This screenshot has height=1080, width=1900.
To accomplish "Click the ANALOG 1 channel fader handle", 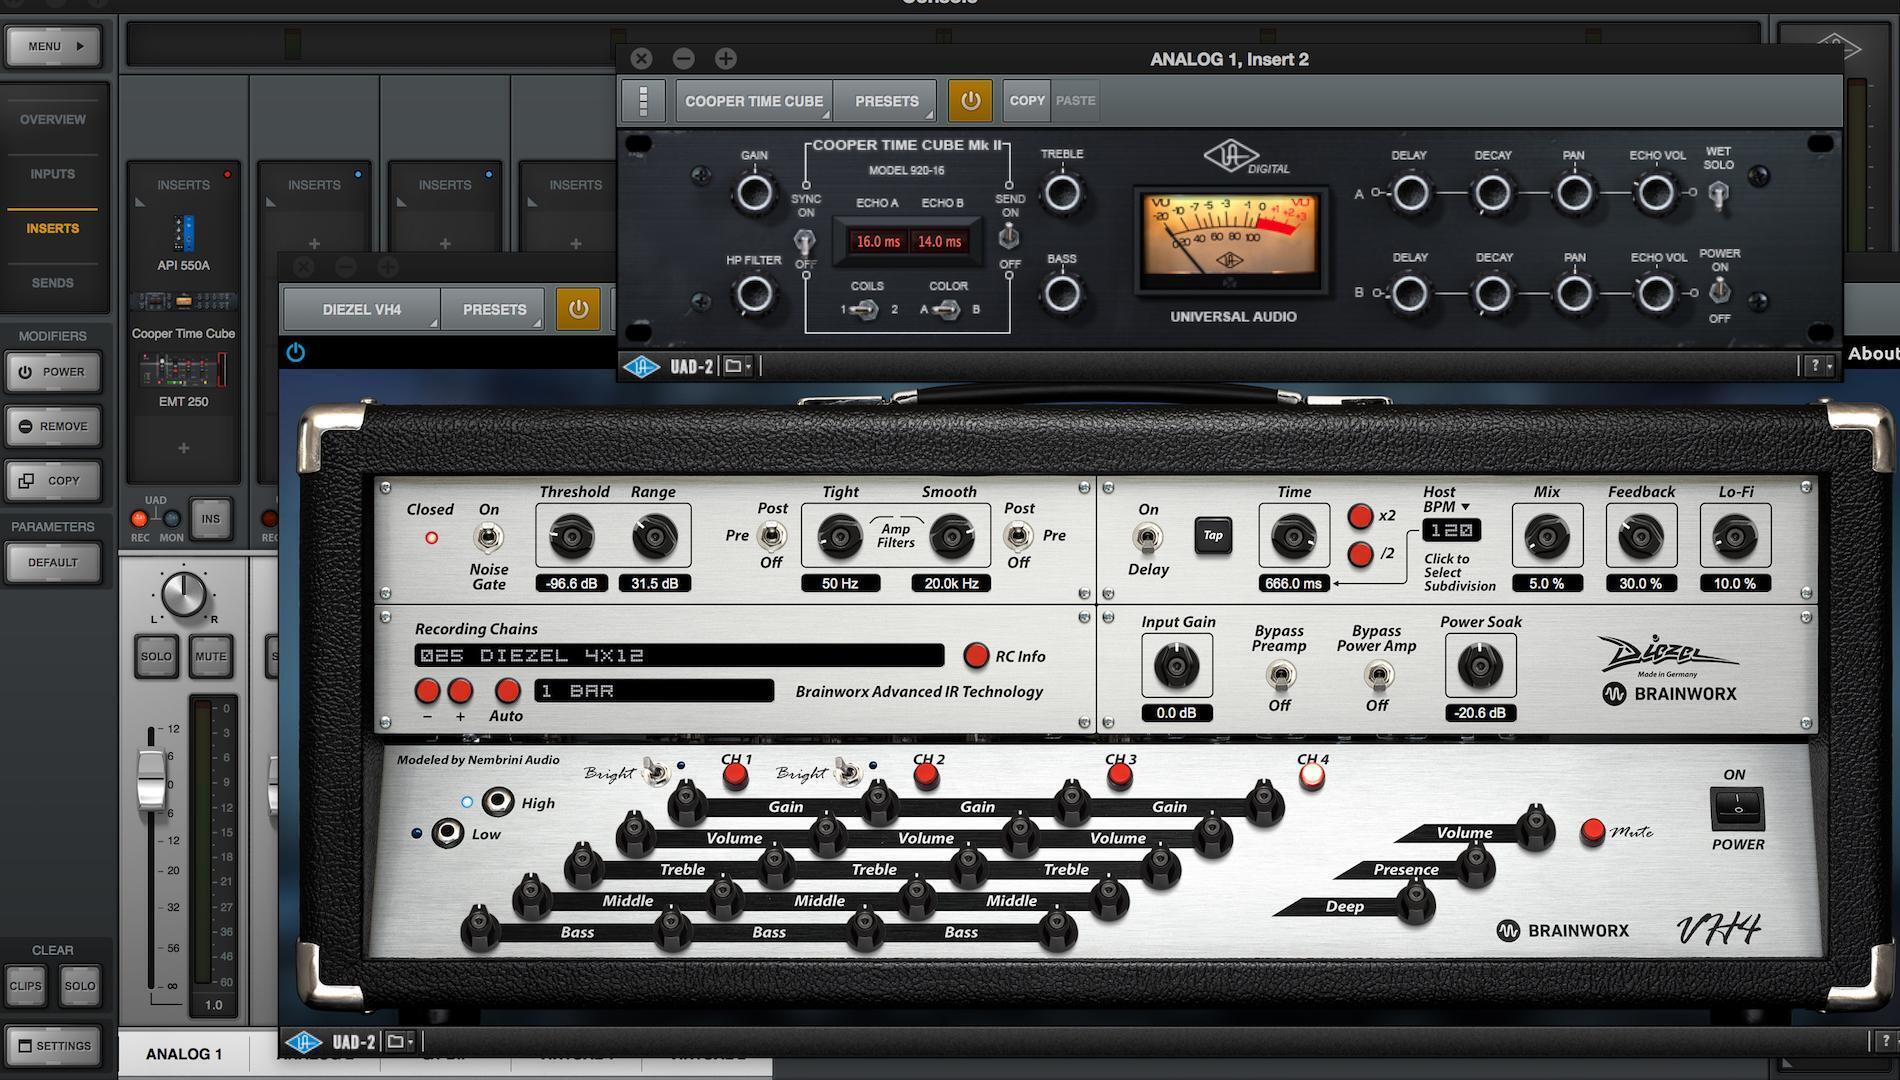I will point(151,778).
